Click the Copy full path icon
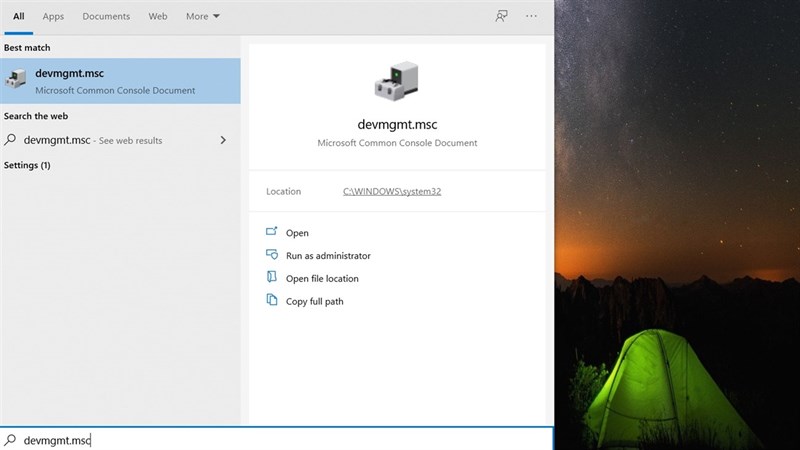This screenshot has width=800, height=450. point(271,300)
